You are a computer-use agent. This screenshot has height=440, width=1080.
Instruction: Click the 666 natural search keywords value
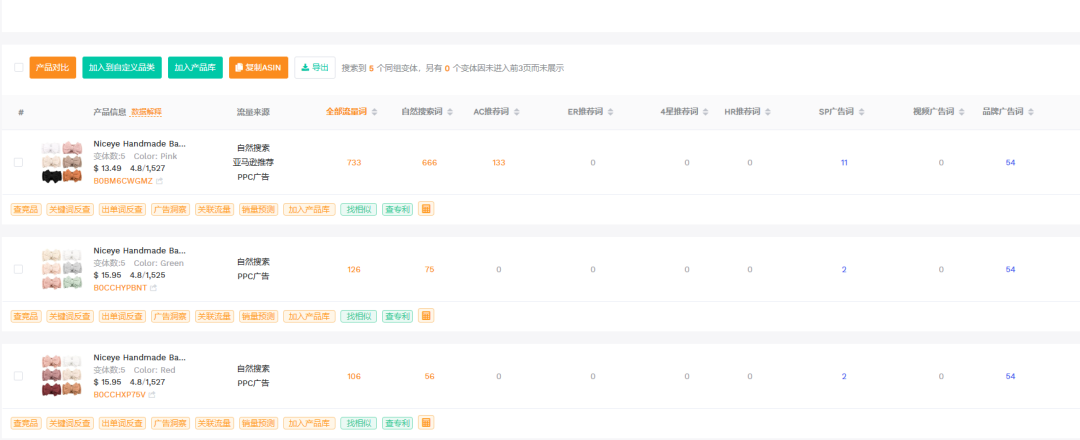tap(429, 163)
